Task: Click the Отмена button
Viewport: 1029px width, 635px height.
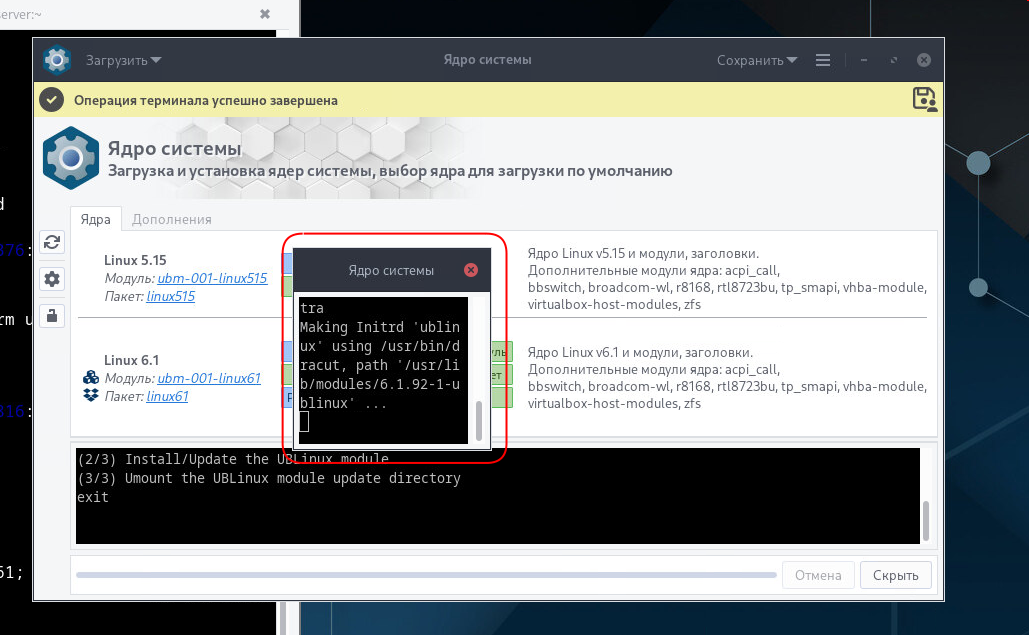Action: tap(818, 575)
